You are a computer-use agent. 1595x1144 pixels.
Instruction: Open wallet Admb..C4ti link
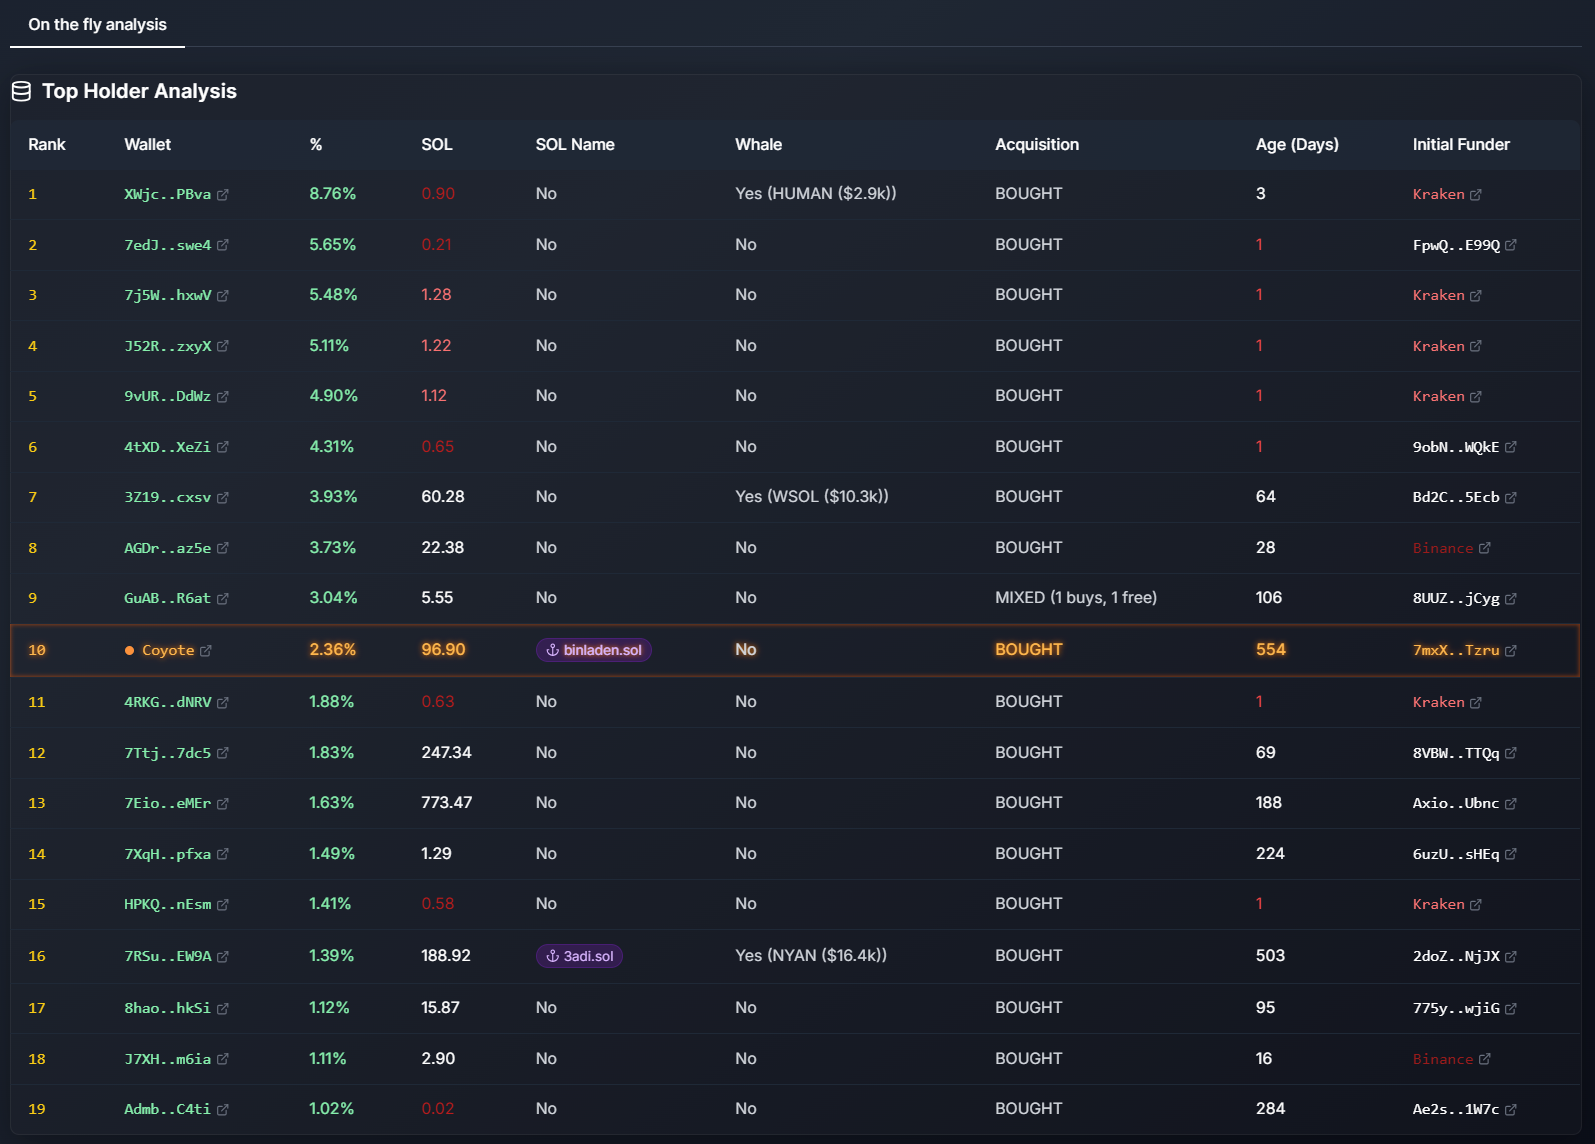coord(167,1109)
